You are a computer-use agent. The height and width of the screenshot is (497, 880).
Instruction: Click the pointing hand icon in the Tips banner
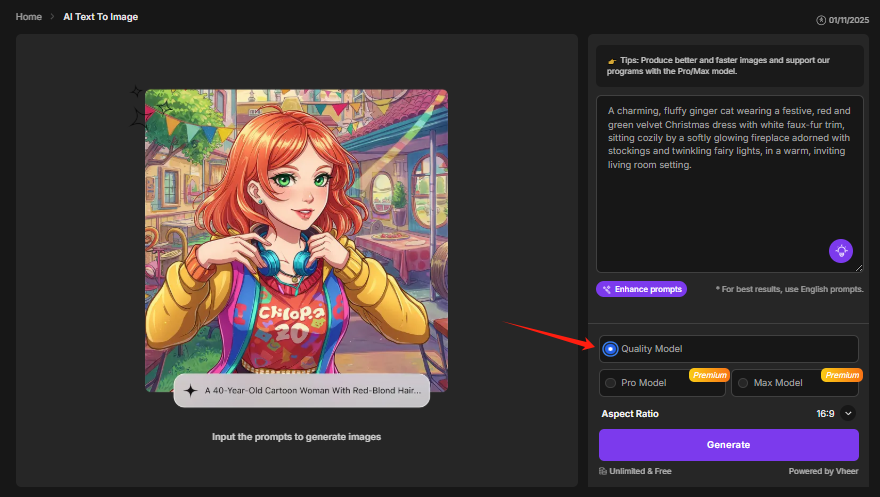point(611,62)
